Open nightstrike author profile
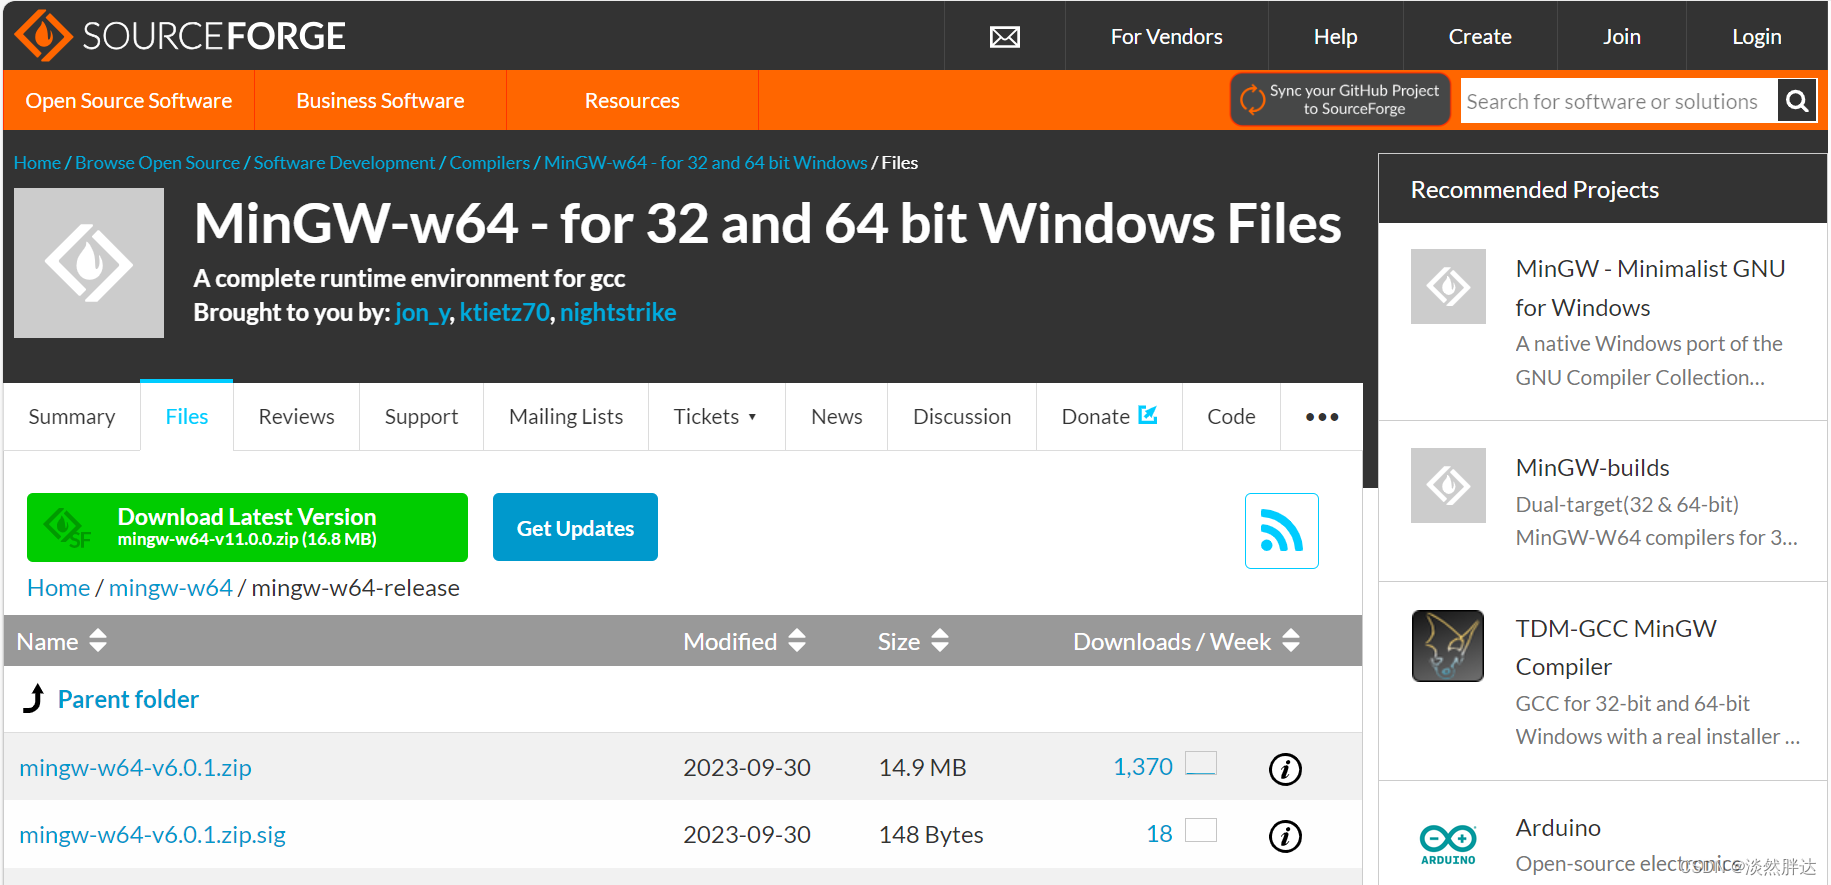The image size is (1831, 885). click(618, 313)
